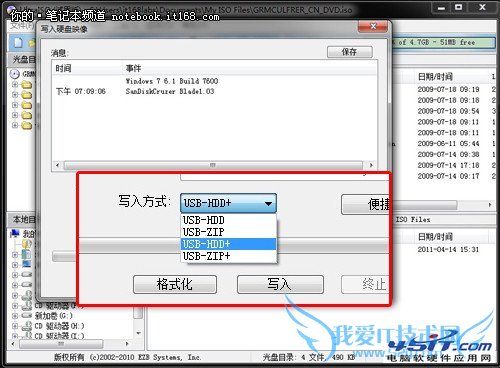Click the 日期/时间 header in disc file list
Image resolution: width=500 pixels, height=368 pixels.
coord(435,77)
